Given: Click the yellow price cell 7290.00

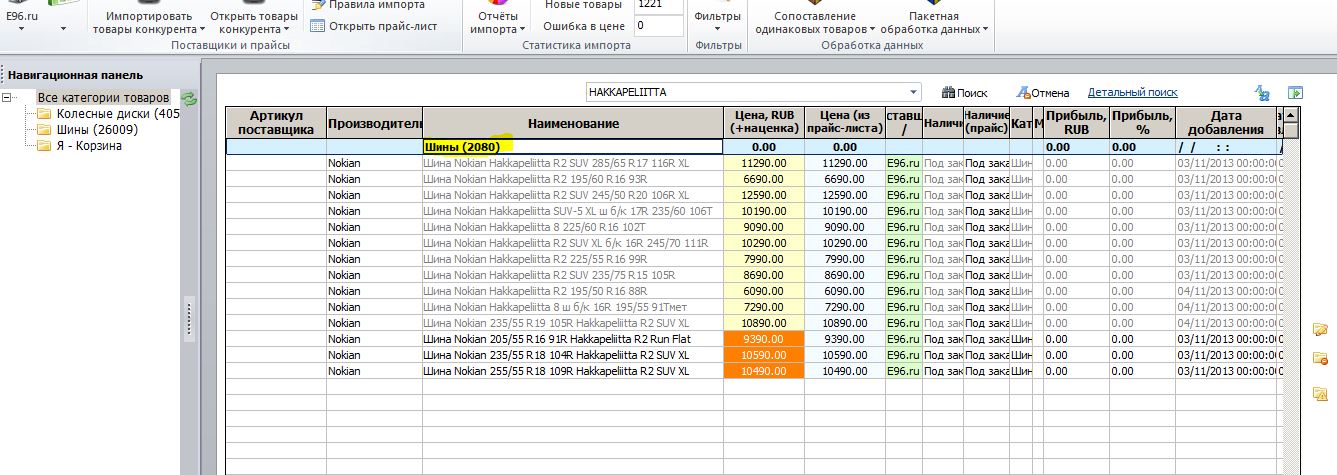Looking at the screenshot, I should point(764,307).
